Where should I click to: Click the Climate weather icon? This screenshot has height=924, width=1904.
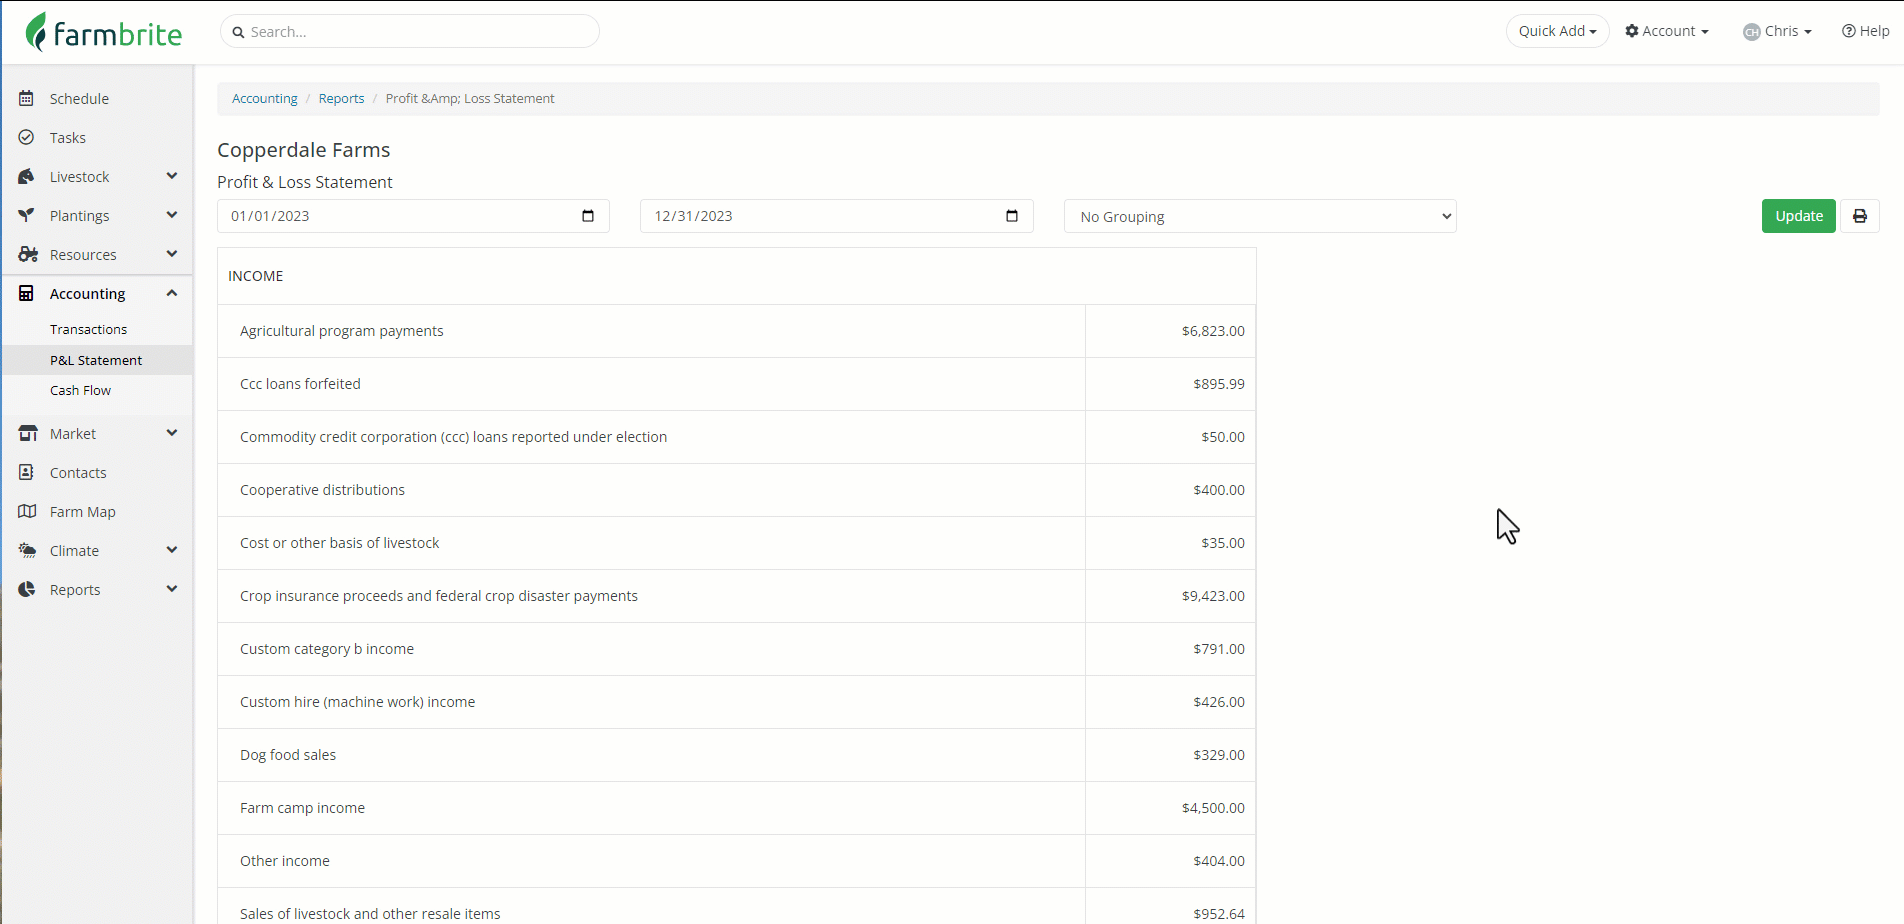pyautogui.click(x=27, y=550)
